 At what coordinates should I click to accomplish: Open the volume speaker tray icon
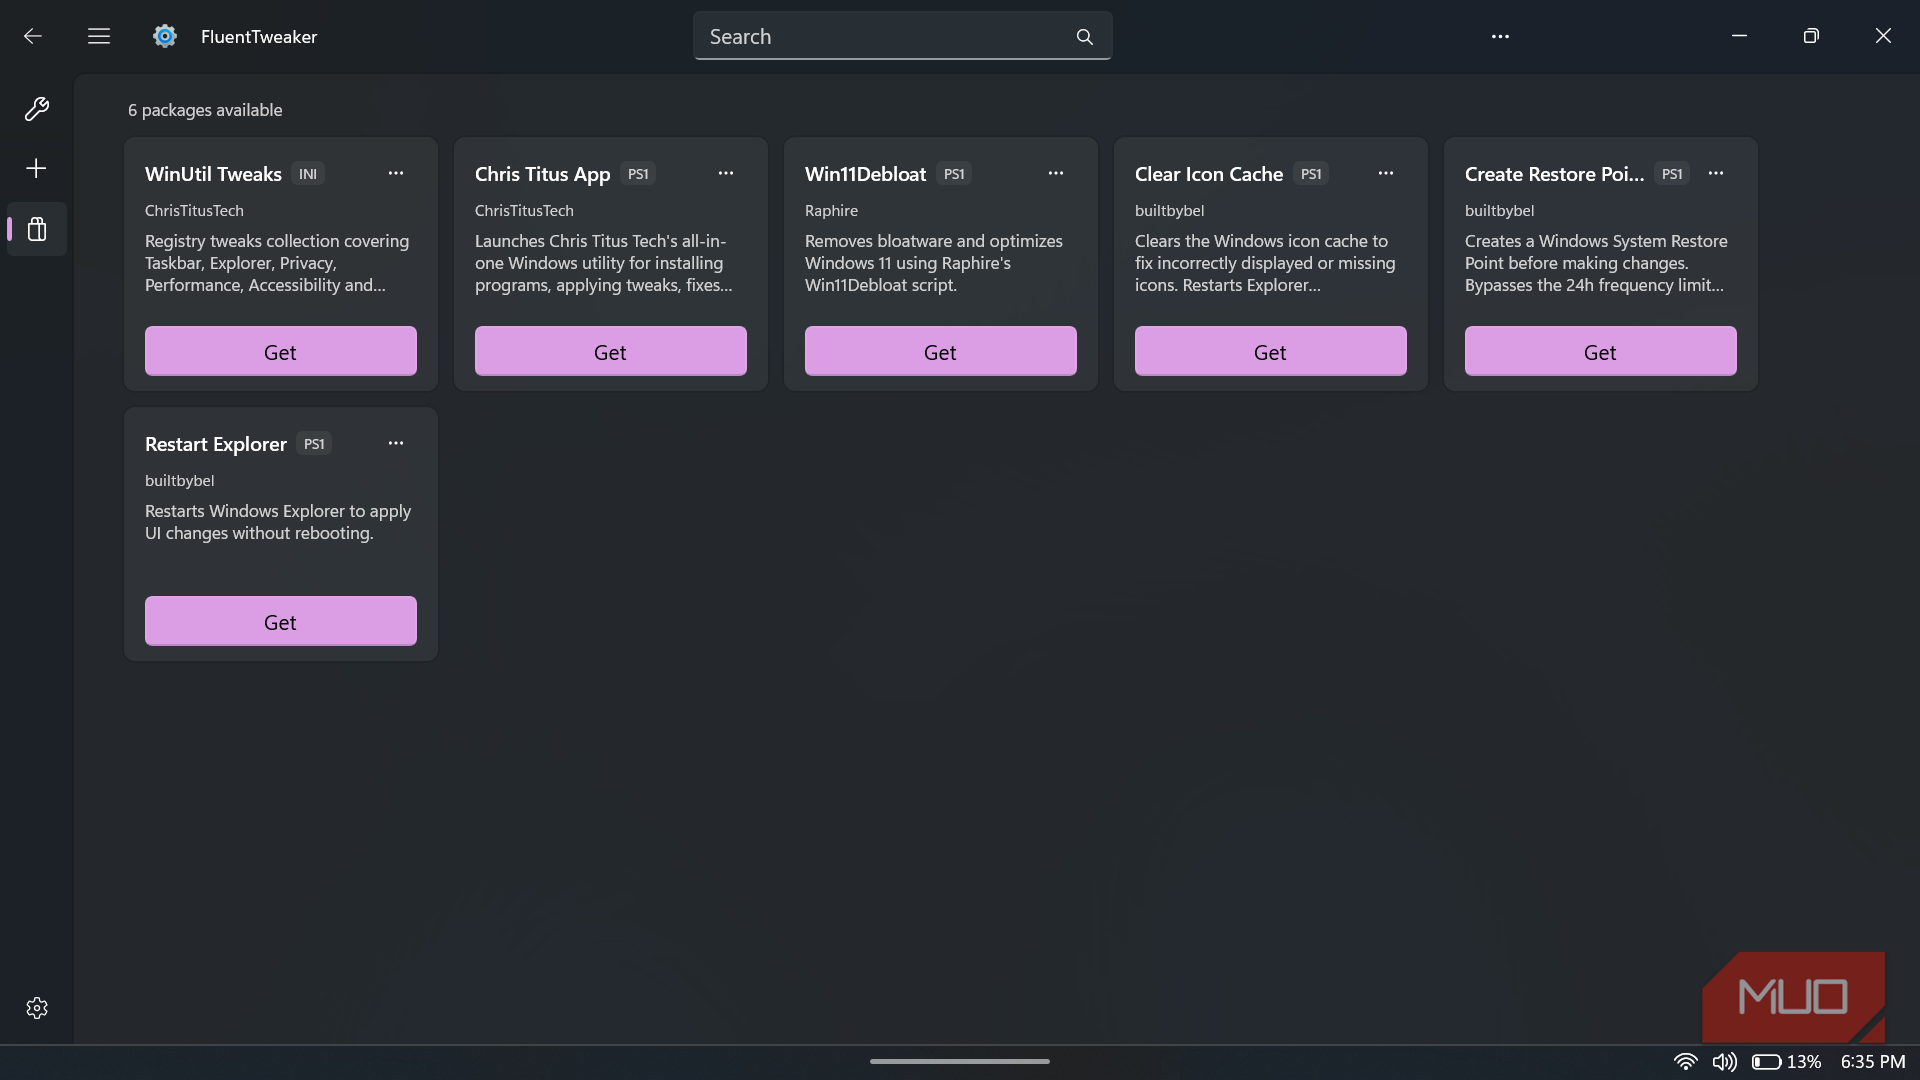click(x=1724, y=1062)
